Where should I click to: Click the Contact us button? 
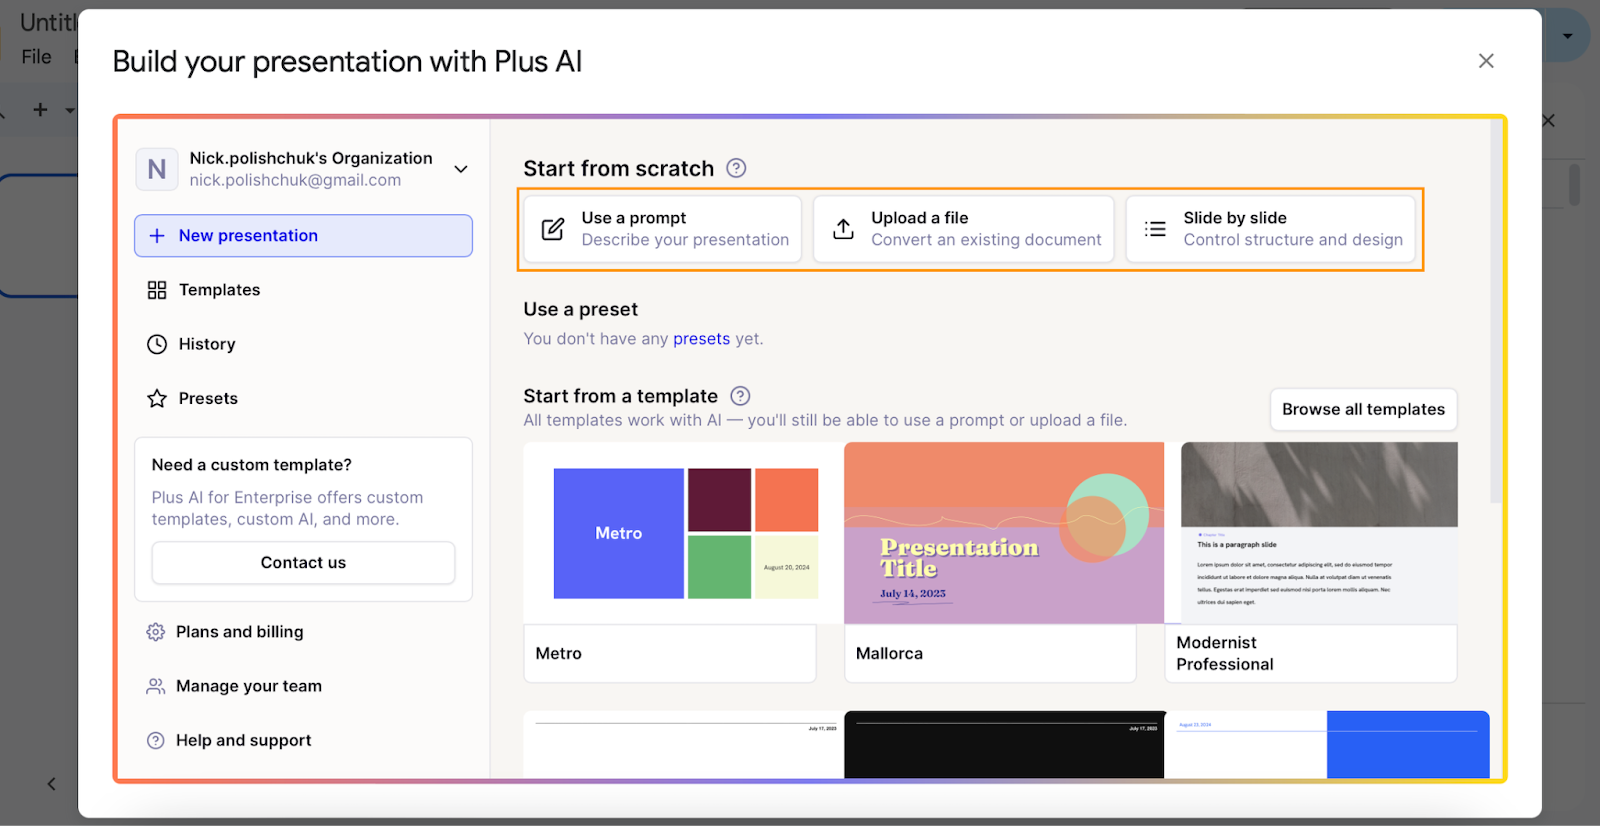coord(303,563)
